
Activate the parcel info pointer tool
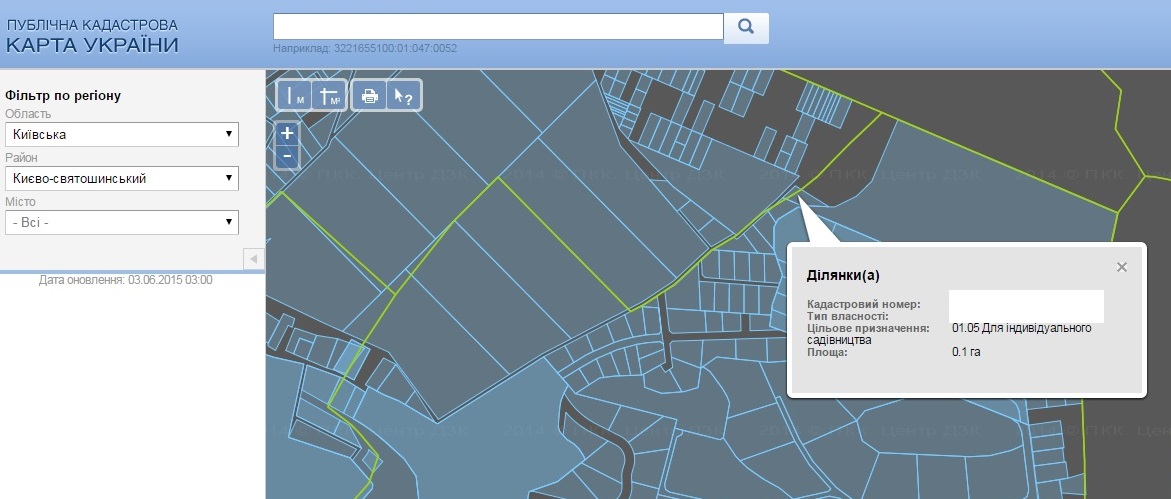click(404, 96)
